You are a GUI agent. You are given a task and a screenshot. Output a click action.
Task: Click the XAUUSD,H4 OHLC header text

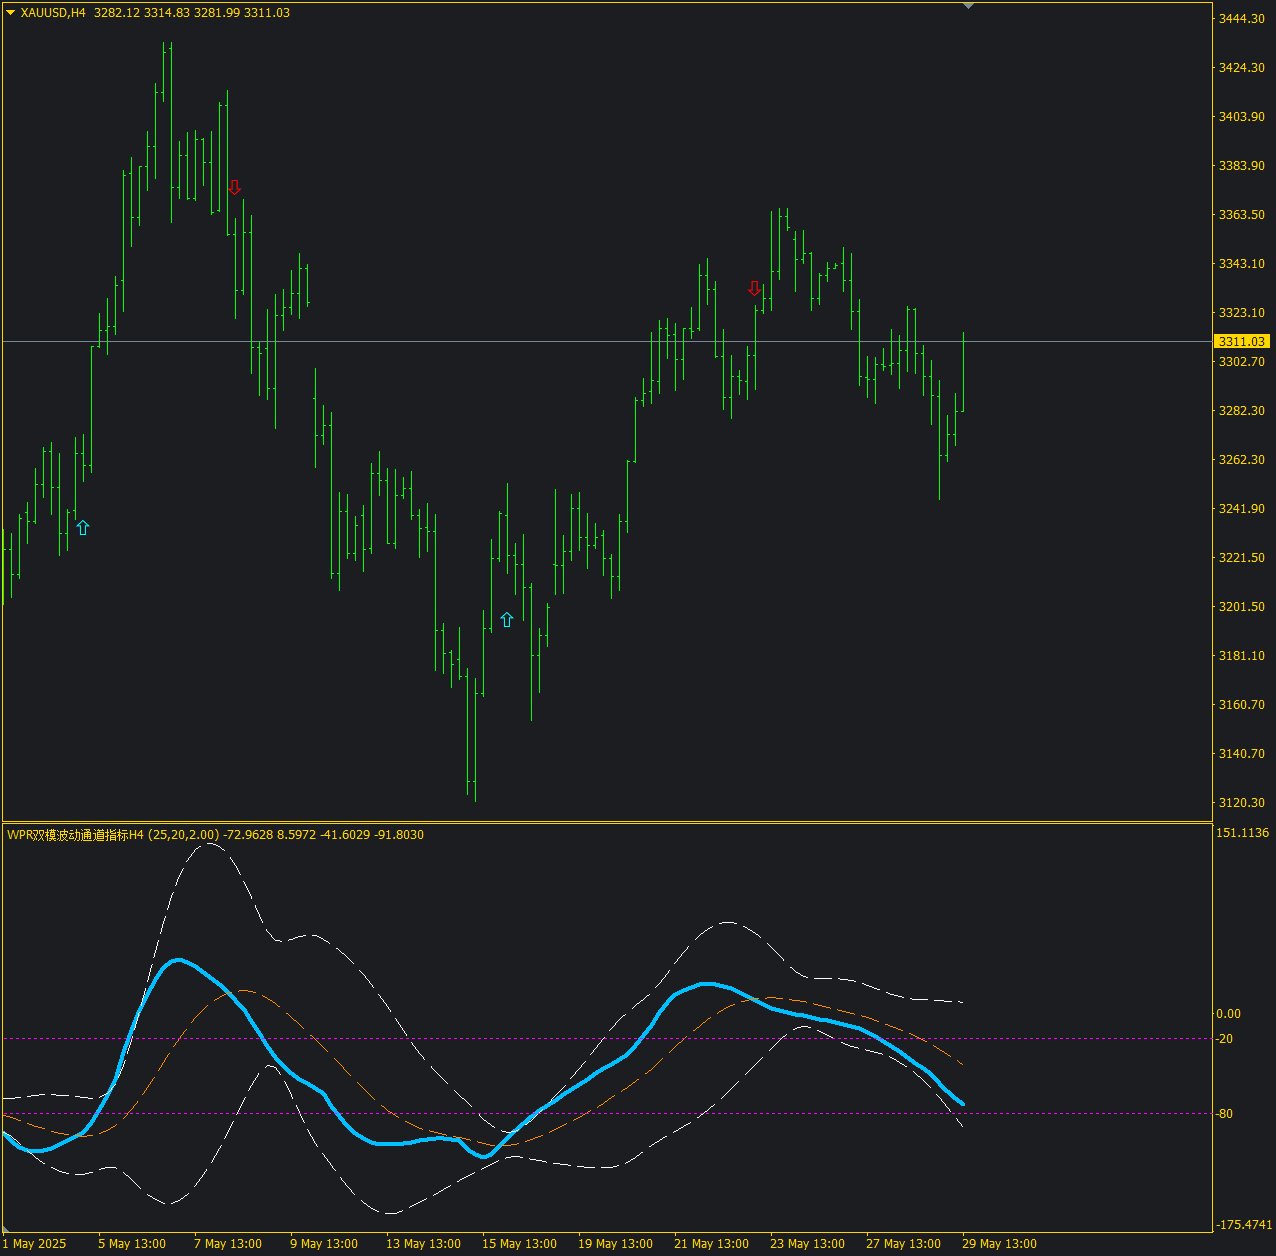coord(155,13)
